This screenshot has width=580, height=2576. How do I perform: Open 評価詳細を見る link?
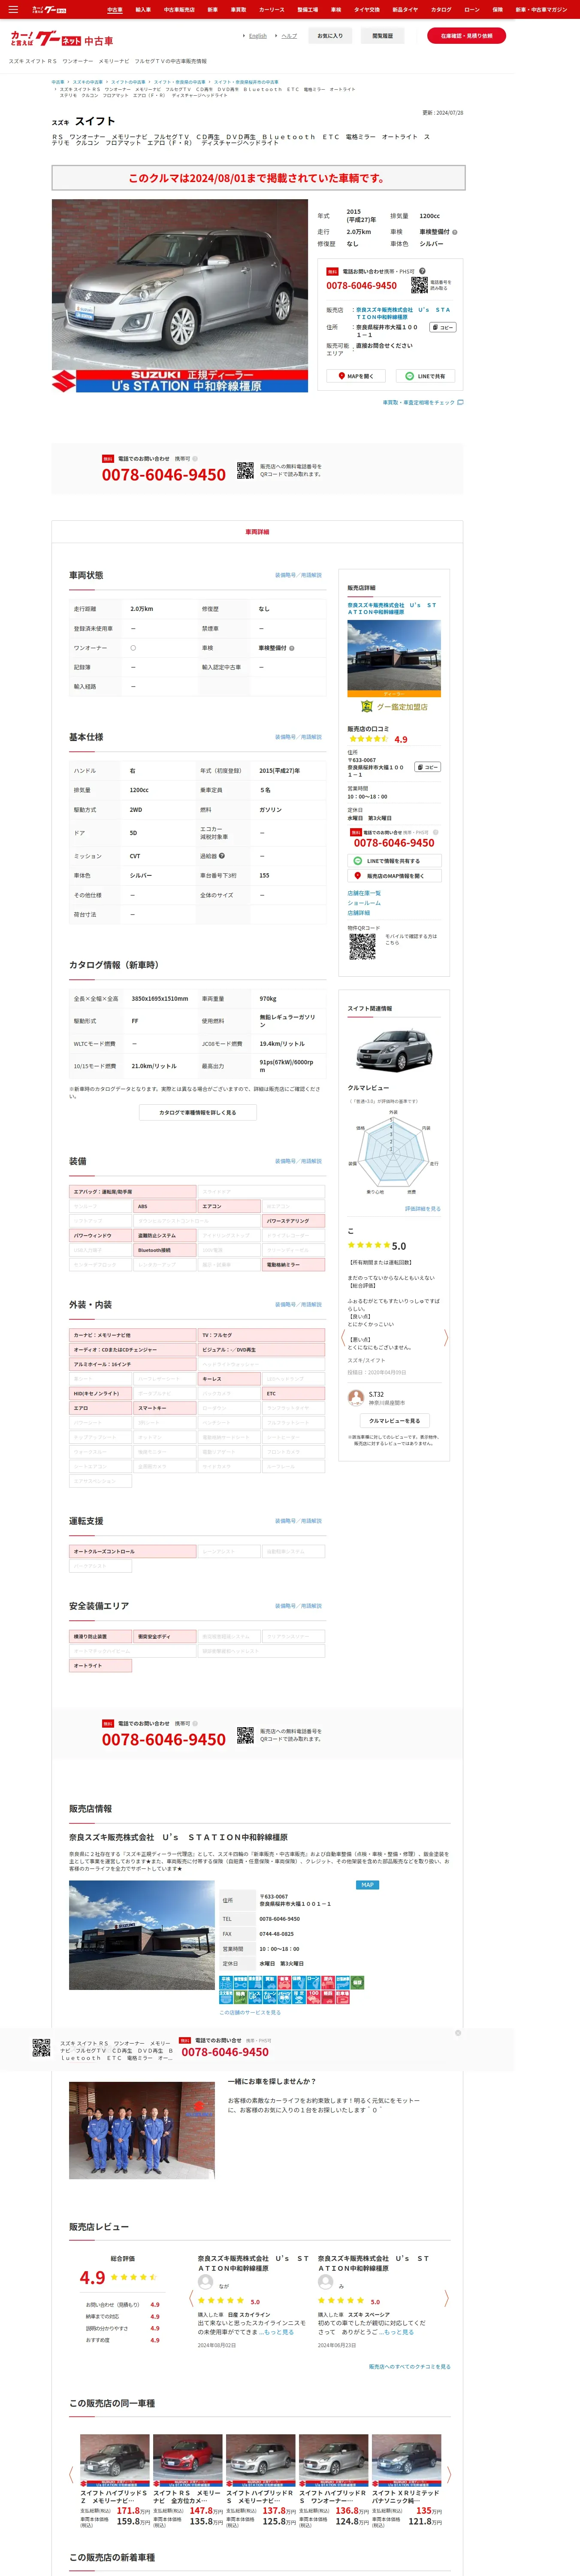tap(422, 1209)
